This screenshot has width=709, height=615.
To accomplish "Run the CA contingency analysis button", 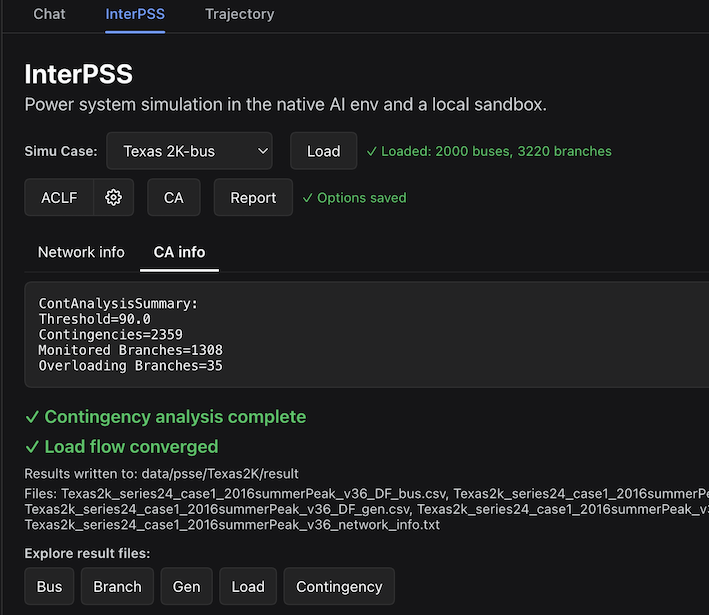I will pos(174,197).
